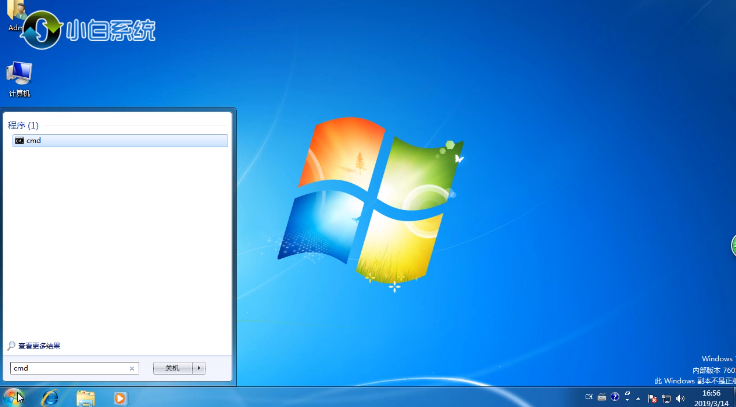Launch Internet Explorer from taskbar
736x407 pixels.
(50, 398)
